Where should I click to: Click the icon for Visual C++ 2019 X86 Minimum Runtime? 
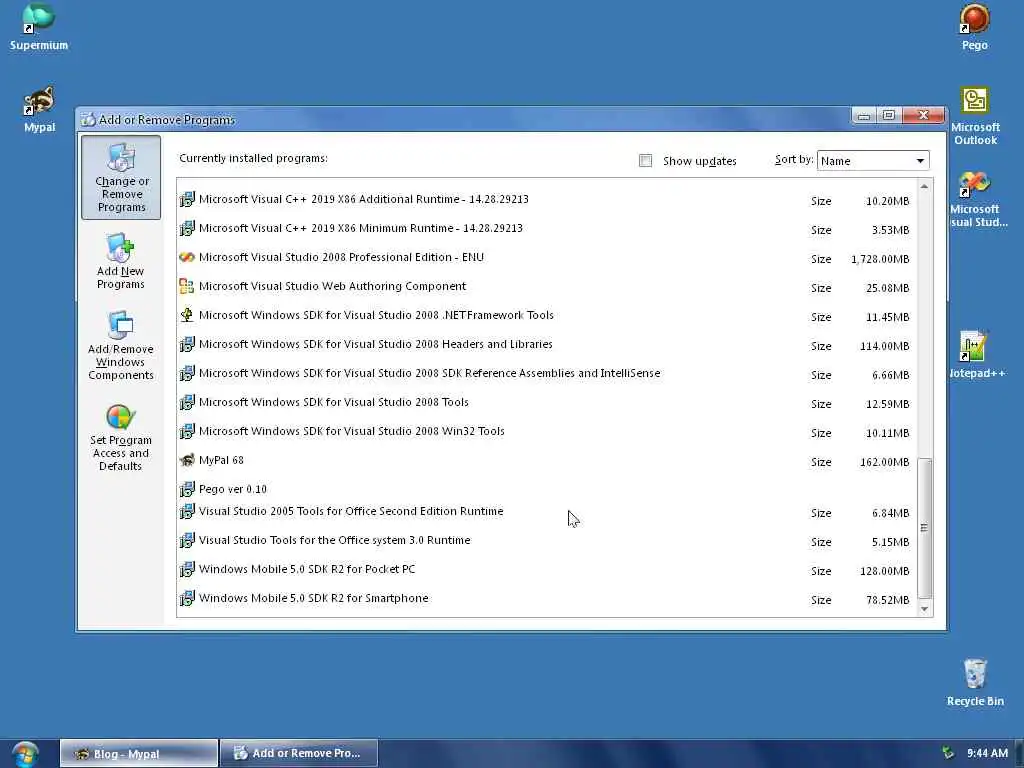click(187, 228)
